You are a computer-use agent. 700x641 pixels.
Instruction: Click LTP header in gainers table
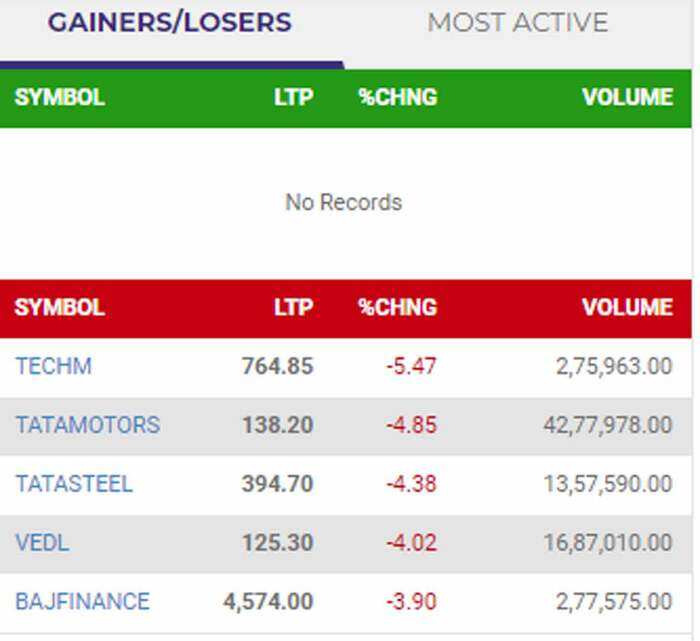(293, 97)
